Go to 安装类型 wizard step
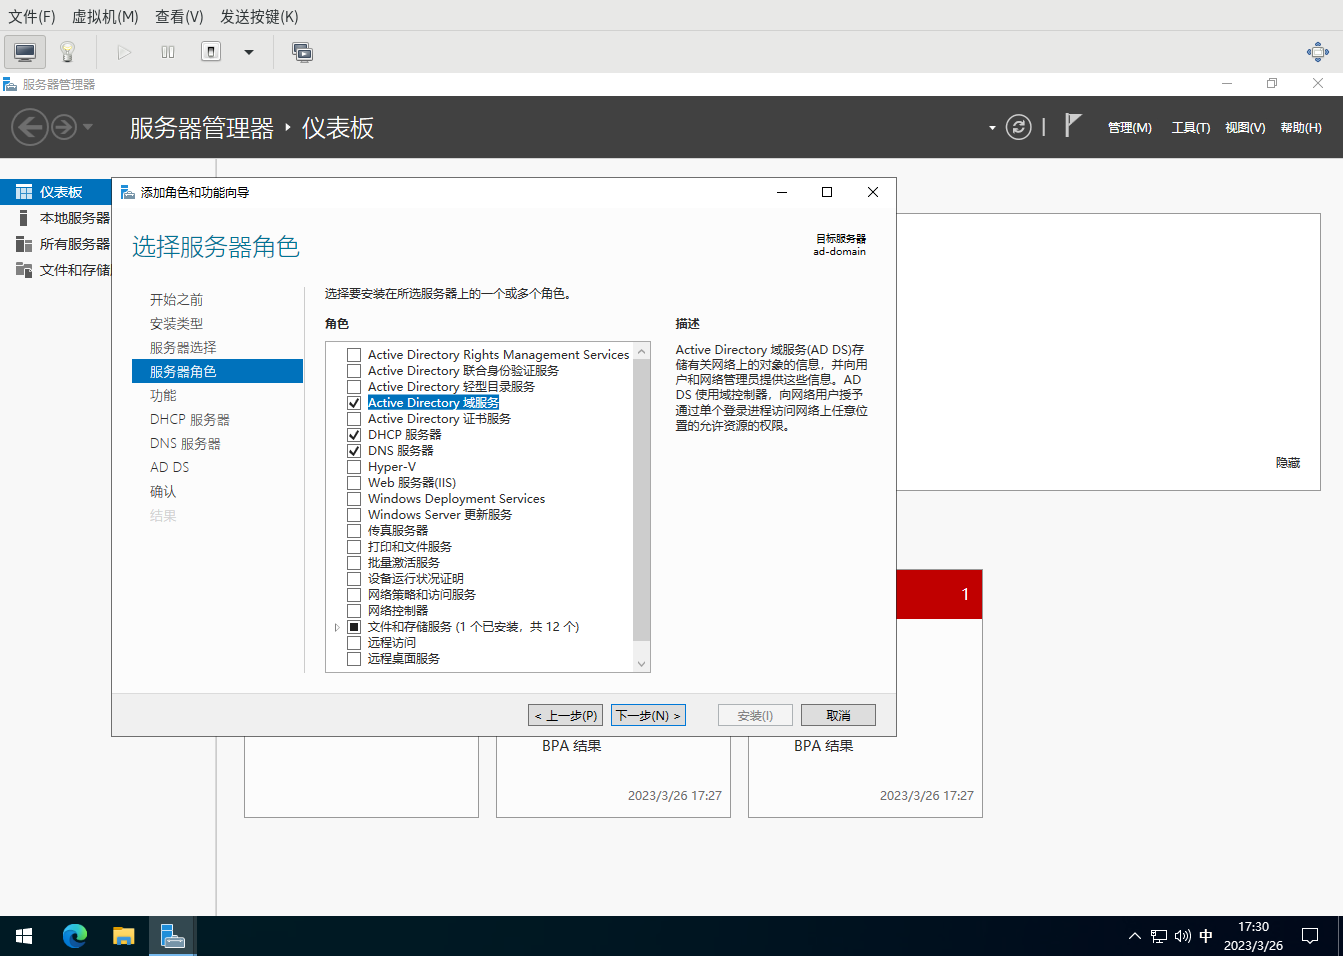Viewport: 1343px width, 956px height. coord(177,324)
